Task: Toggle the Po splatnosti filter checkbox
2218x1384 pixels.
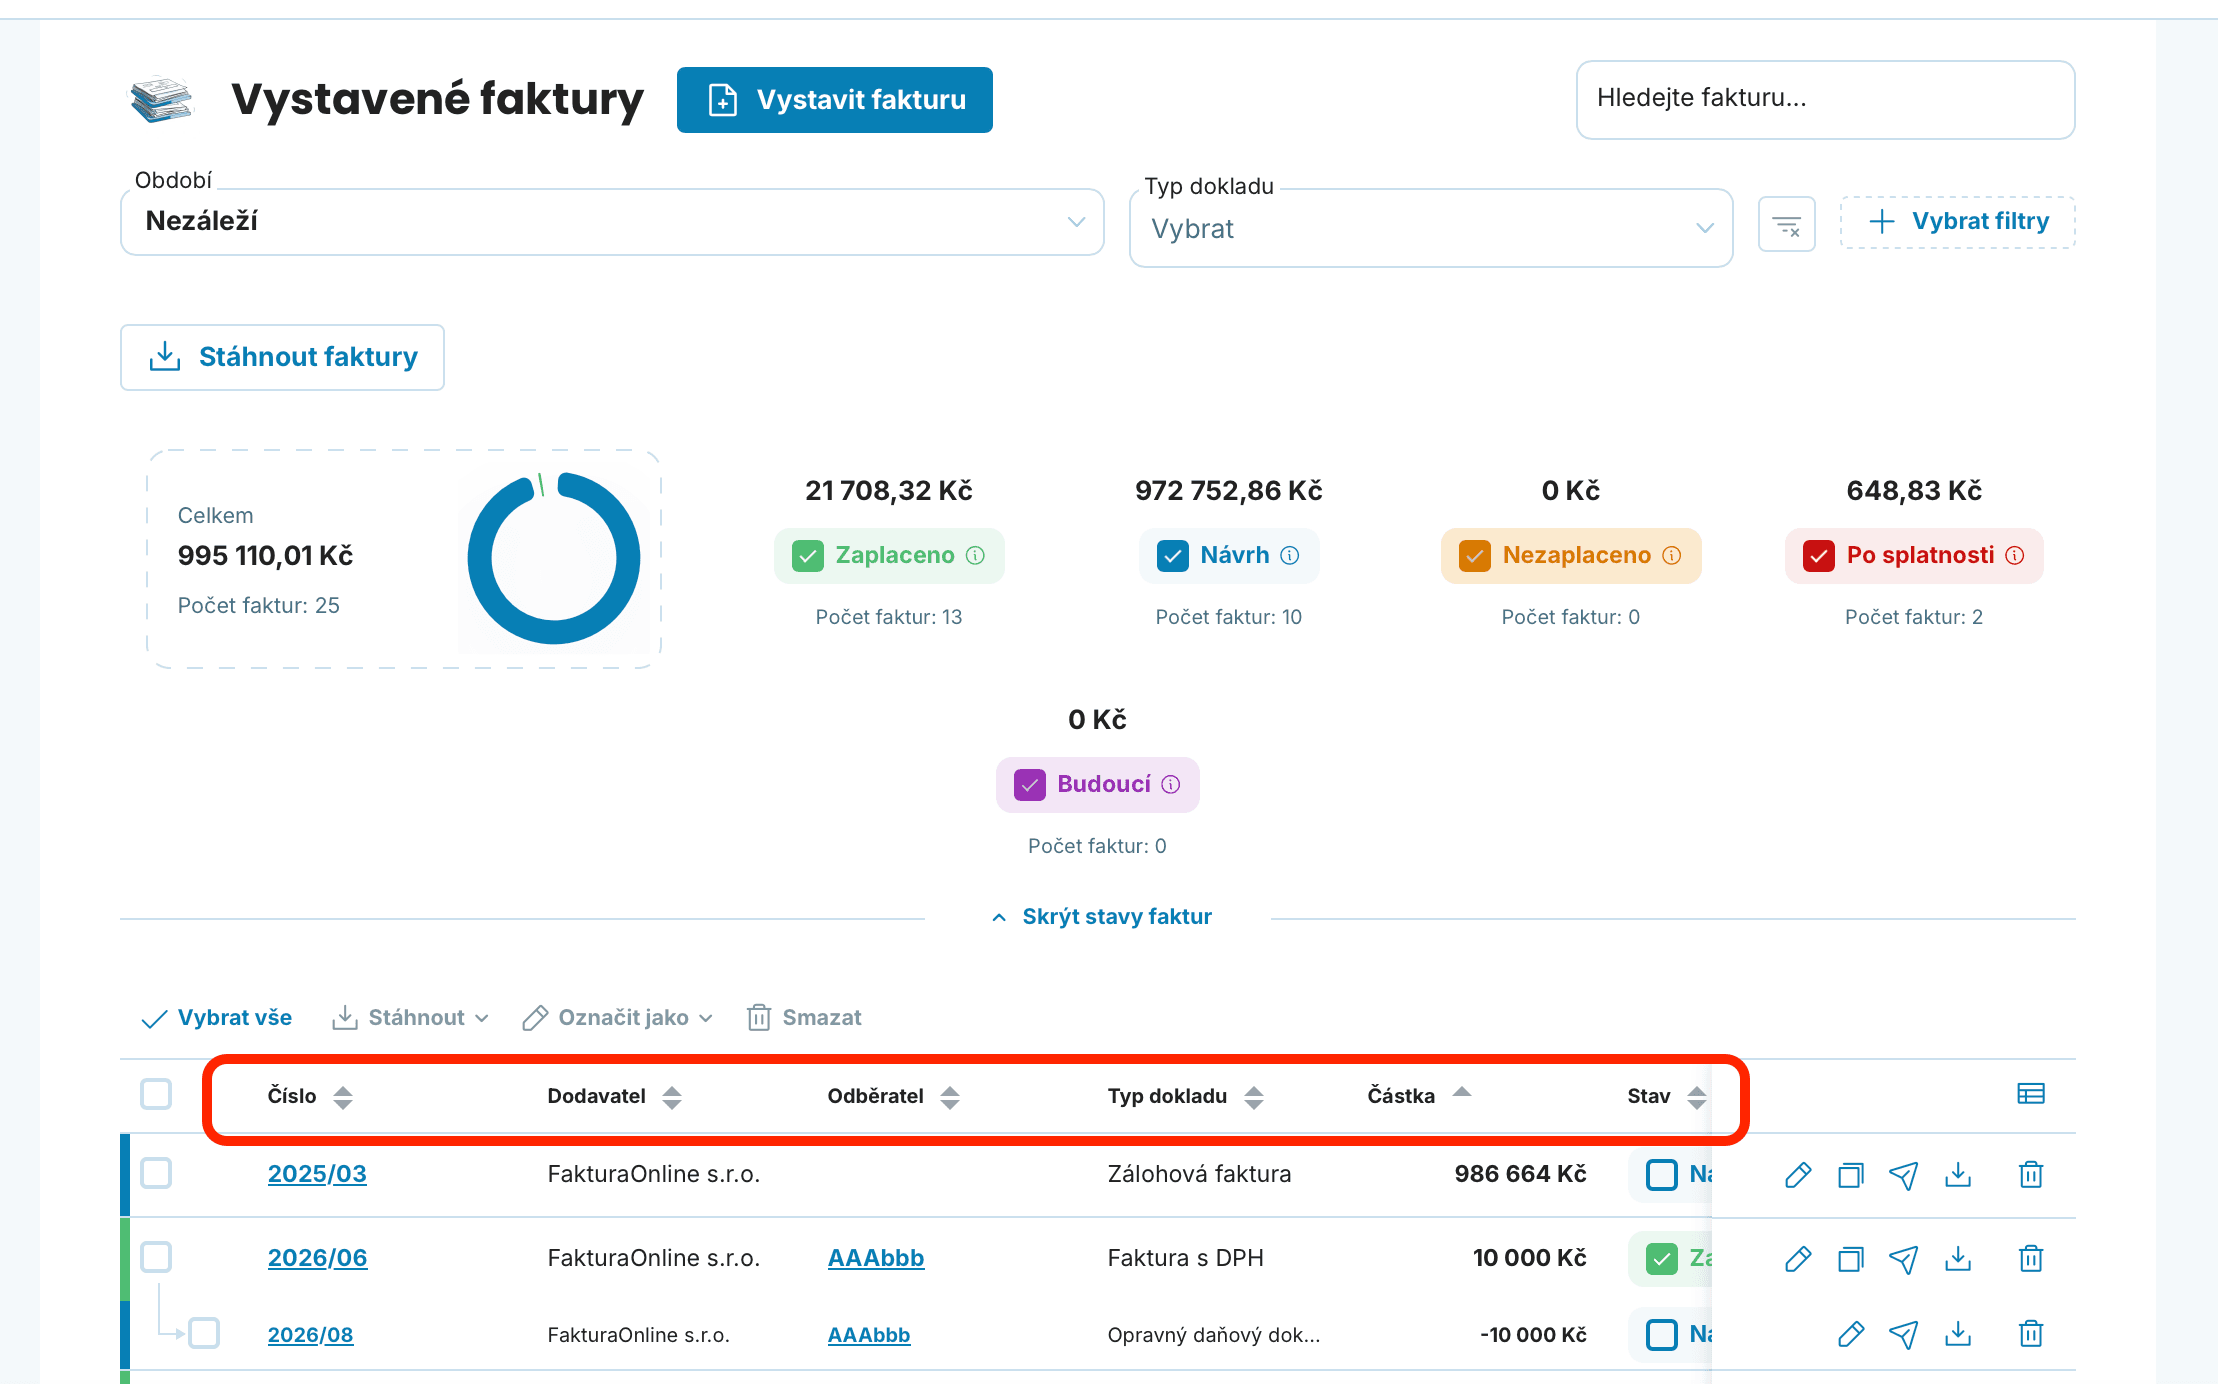Action: point(1818,555)
